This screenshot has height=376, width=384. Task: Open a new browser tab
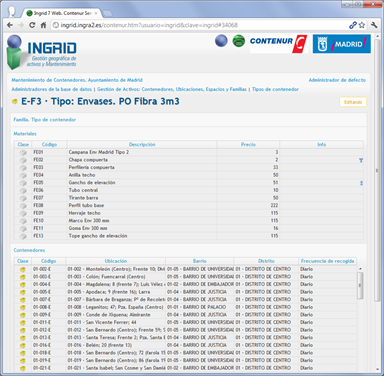107,14
